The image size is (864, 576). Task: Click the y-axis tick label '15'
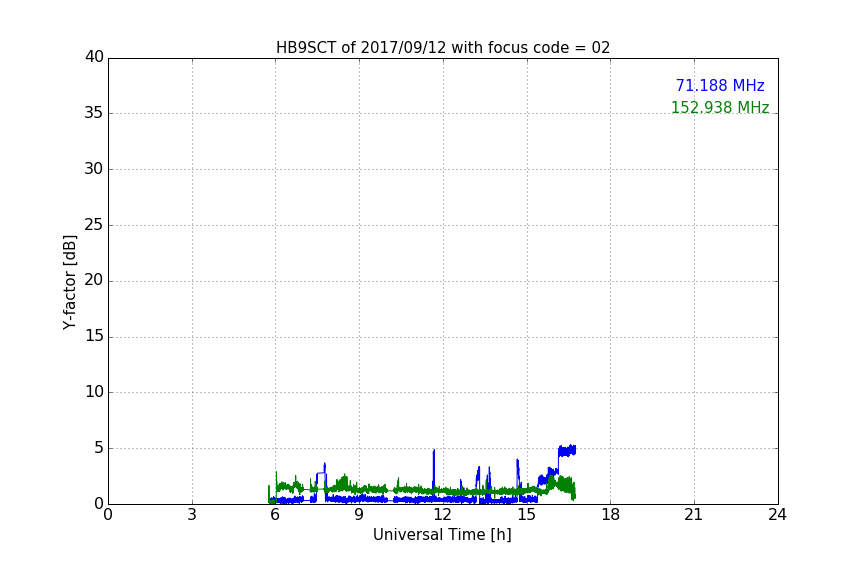(x=94, y=336)
